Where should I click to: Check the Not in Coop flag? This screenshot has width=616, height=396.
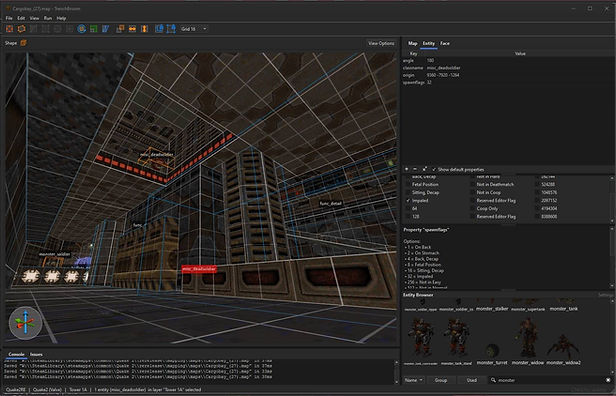pos(473,192)
